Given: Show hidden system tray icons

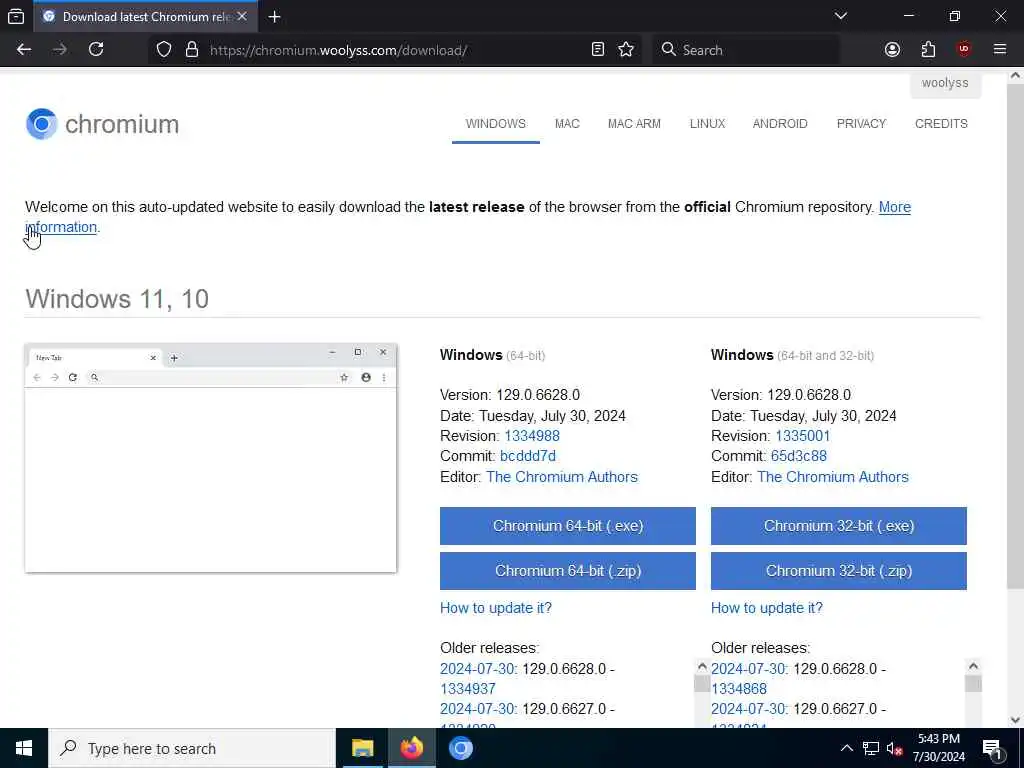Looking at the screenshot, I should (x=846, y=748).
